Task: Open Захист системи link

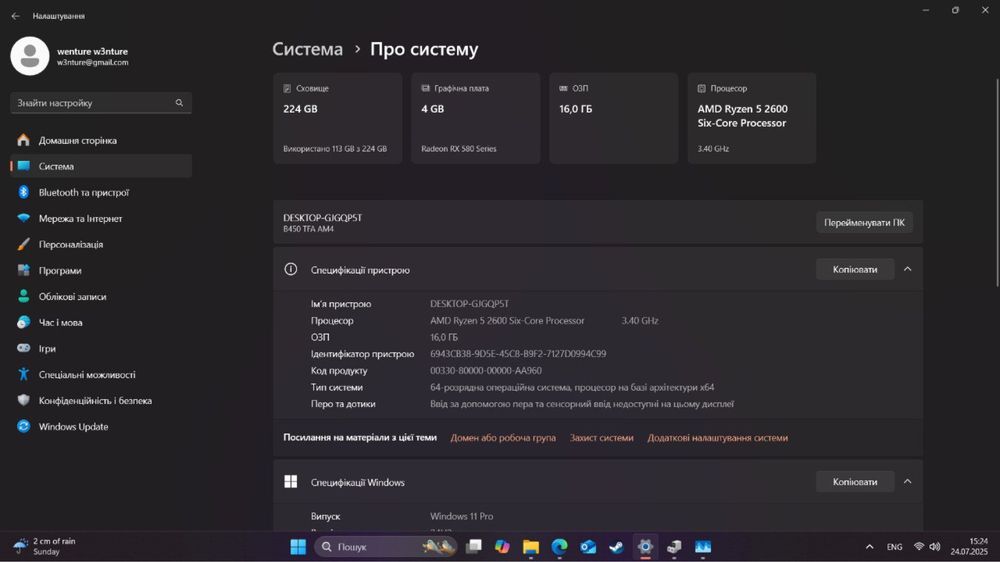Action: tap(601, 438)
